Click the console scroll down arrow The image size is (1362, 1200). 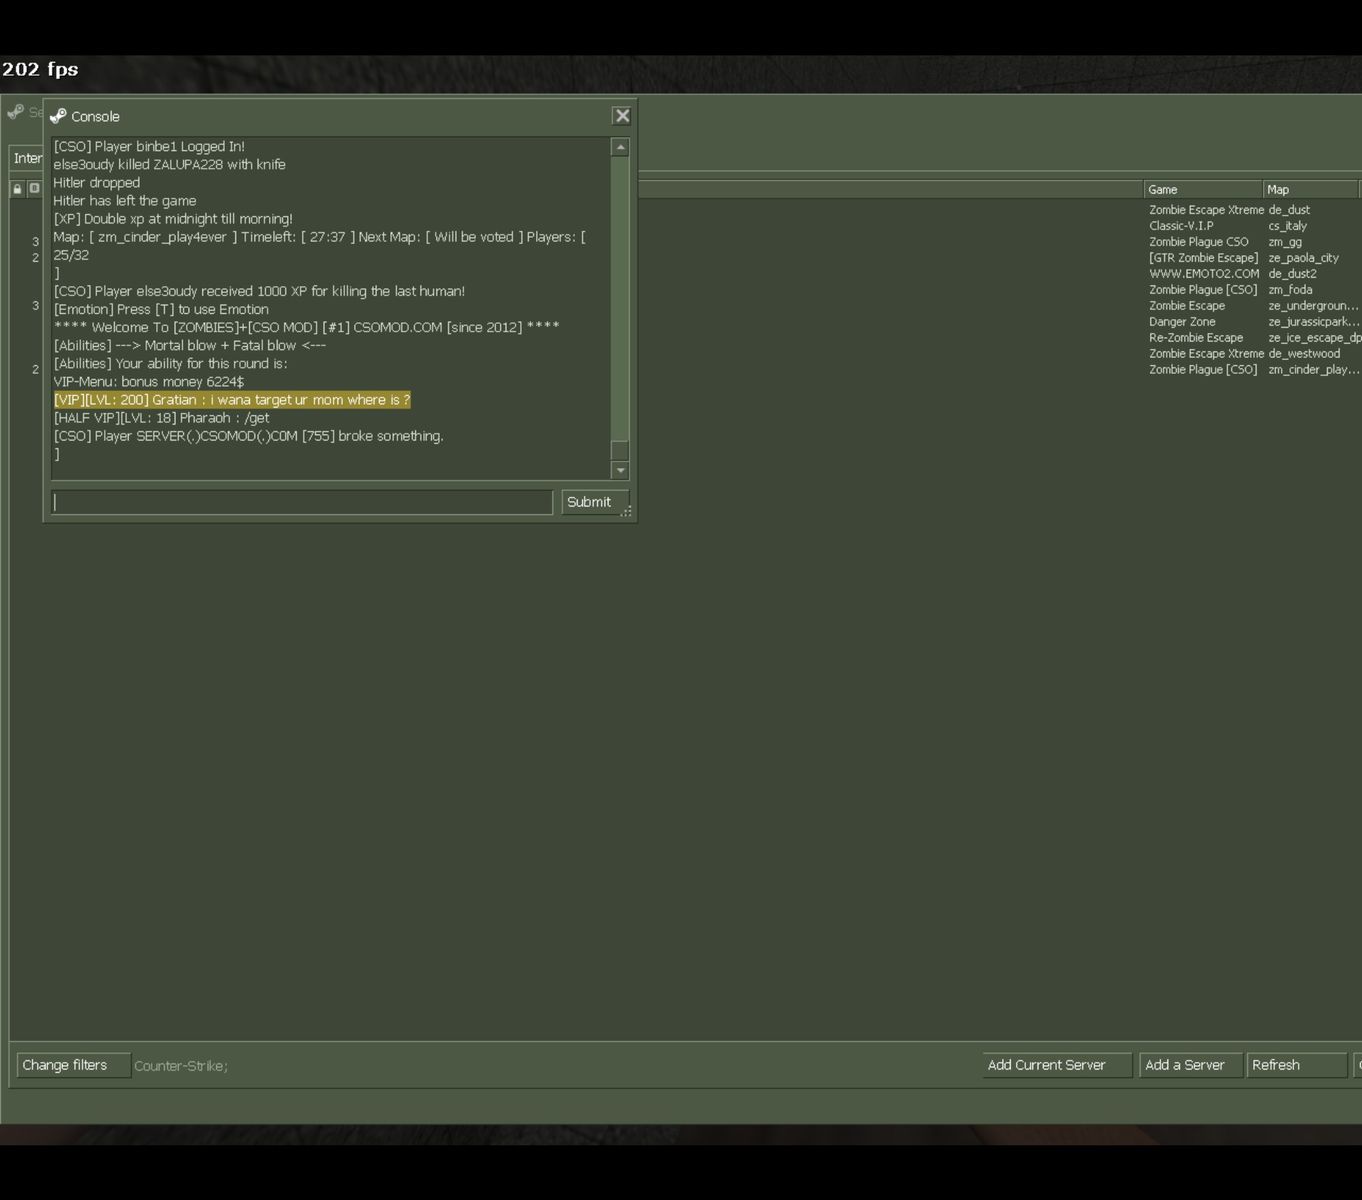tap(620, 470)
